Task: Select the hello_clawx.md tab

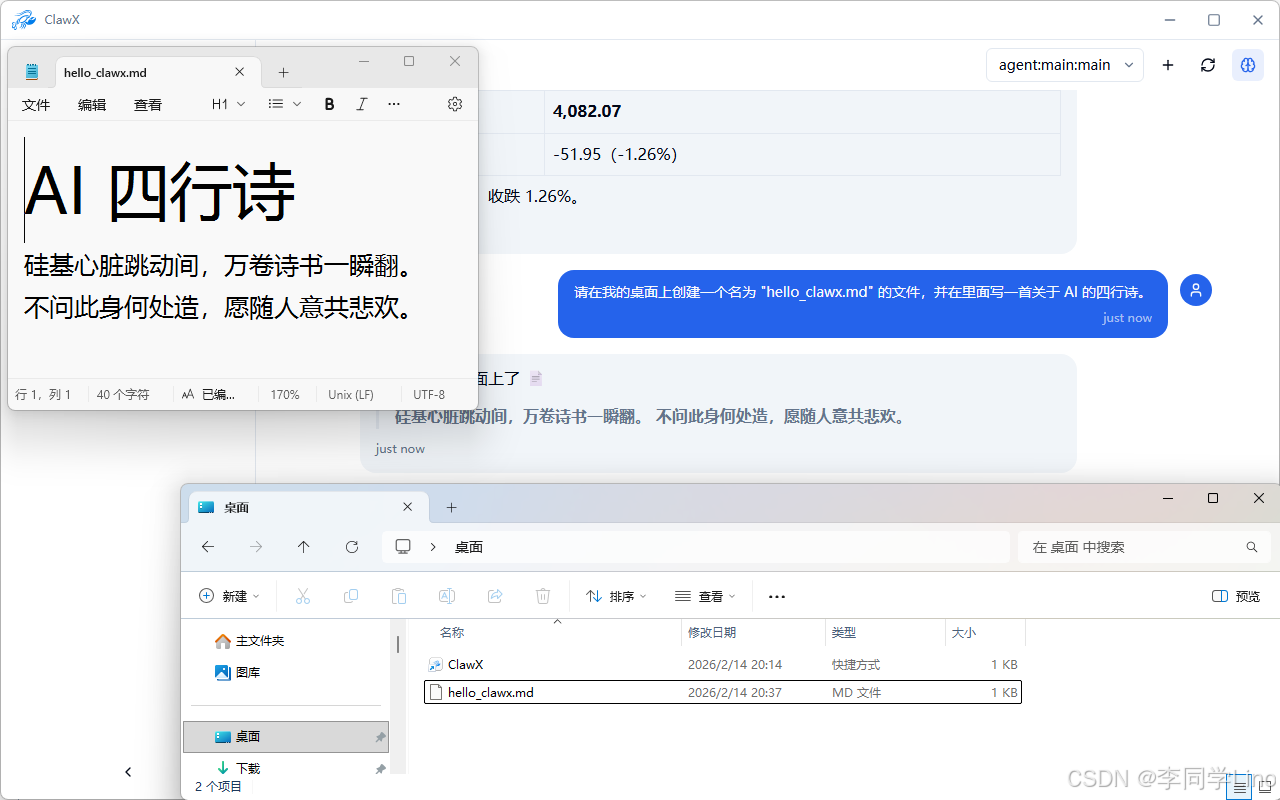Action: pyautogui.click(x=104, y=71)
